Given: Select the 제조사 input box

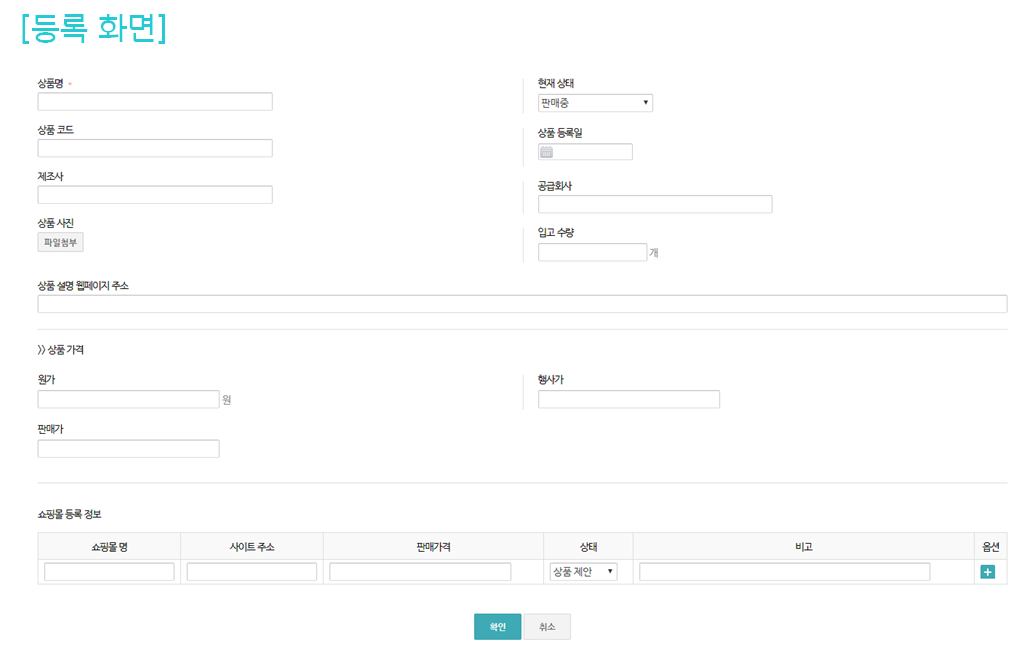Looking at the screenshot, I should (x=155, y=195).
